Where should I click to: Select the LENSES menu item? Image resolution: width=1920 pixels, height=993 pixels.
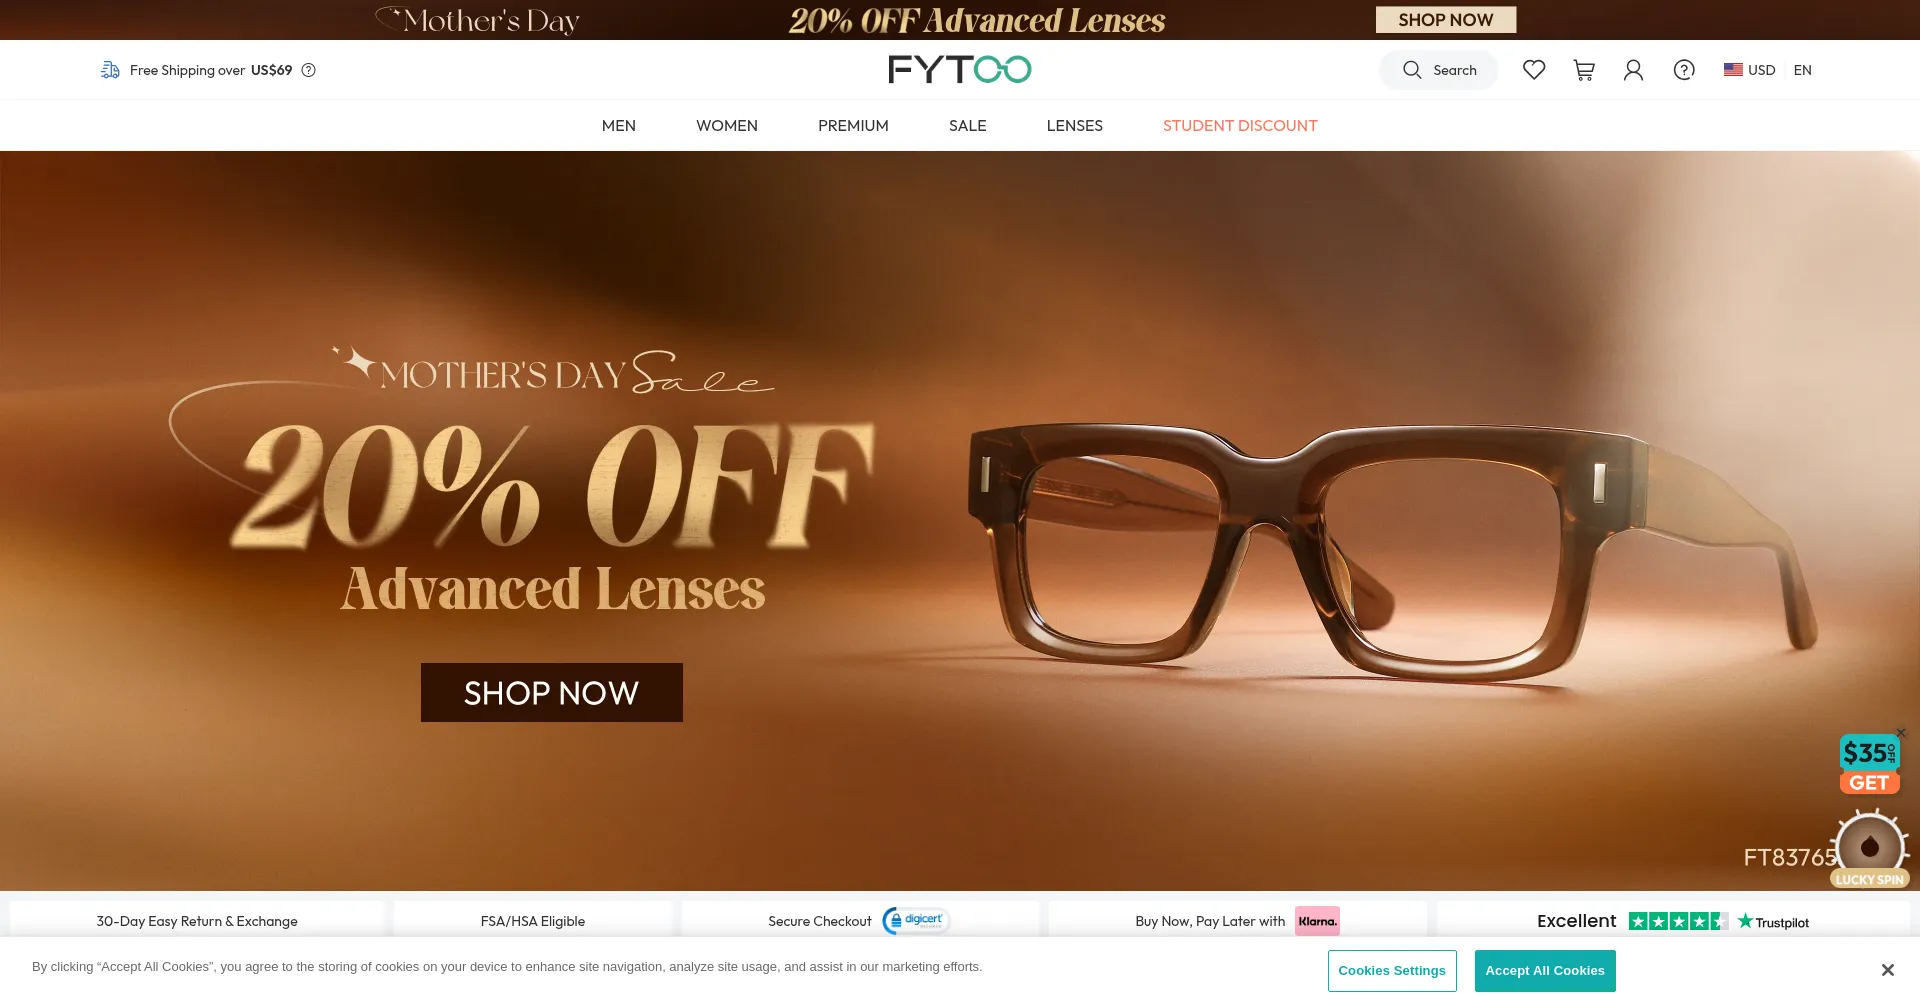click(x=1075, y=126)
